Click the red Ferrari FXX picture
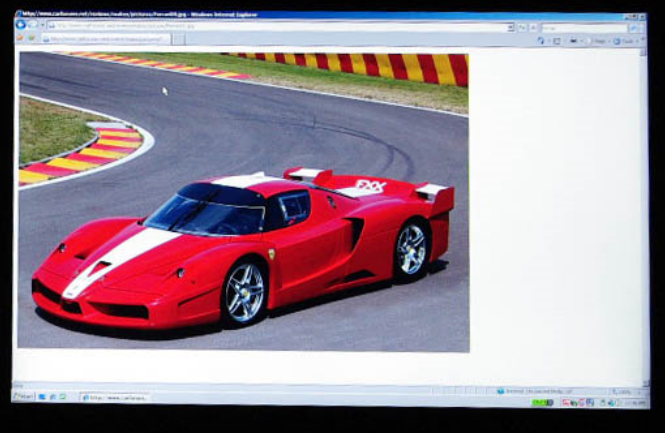This screenshot has height=433, width=665. 244,201
